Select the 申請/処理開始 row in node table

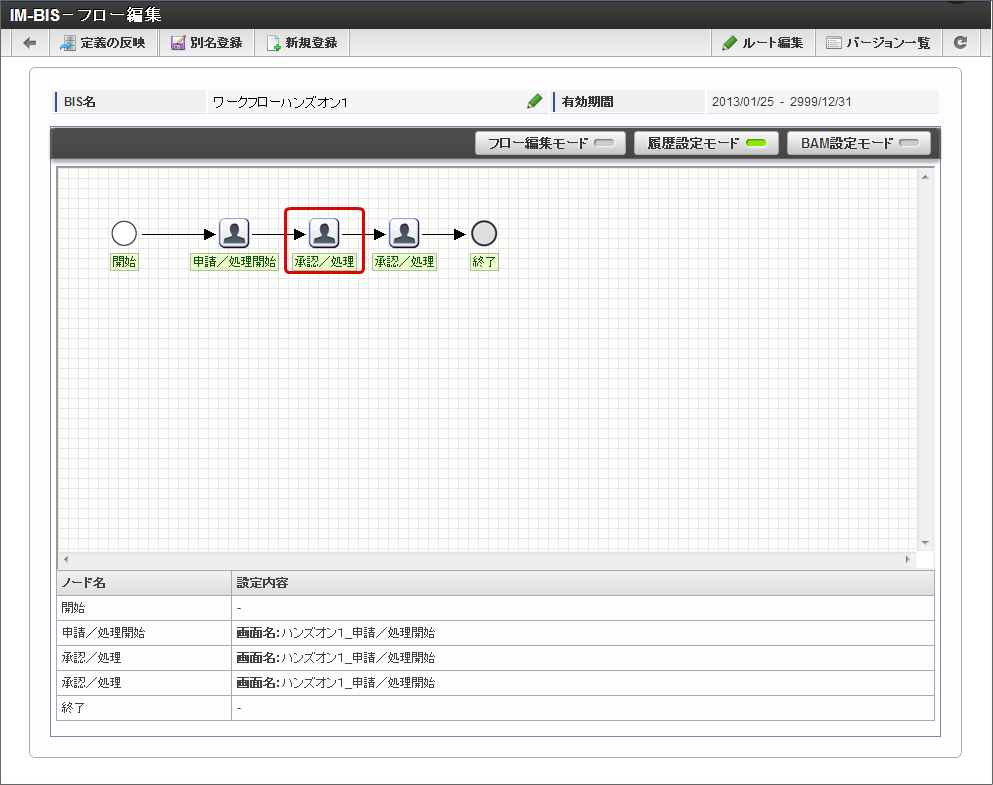pyautogui.click(x=495, y=633)
